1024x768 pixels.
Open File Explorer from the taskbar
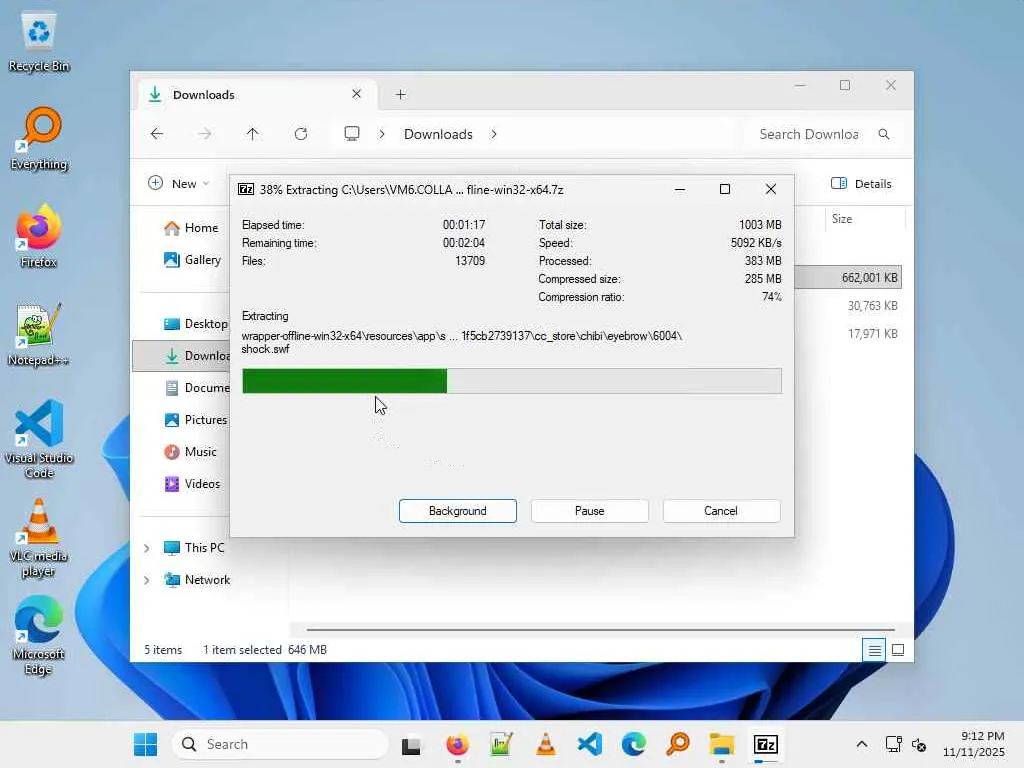[722, 744]
